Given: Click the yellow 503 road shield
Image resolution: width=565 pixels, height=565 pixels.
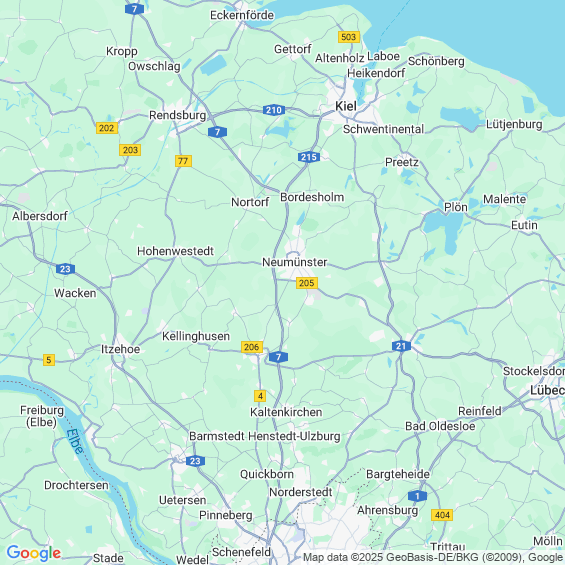Looking at the screenshot, I should point(349,37).
